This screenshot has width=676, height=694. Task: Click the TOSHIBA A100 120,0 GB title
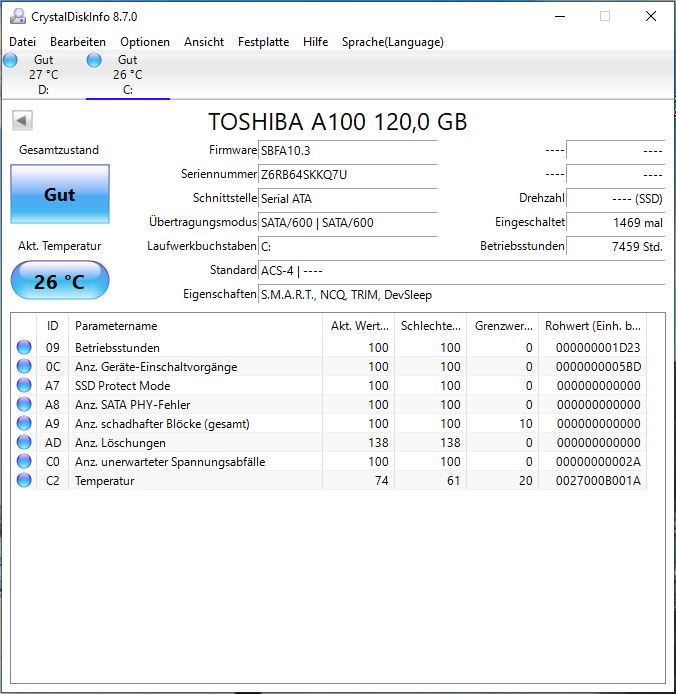coord(338,122)
